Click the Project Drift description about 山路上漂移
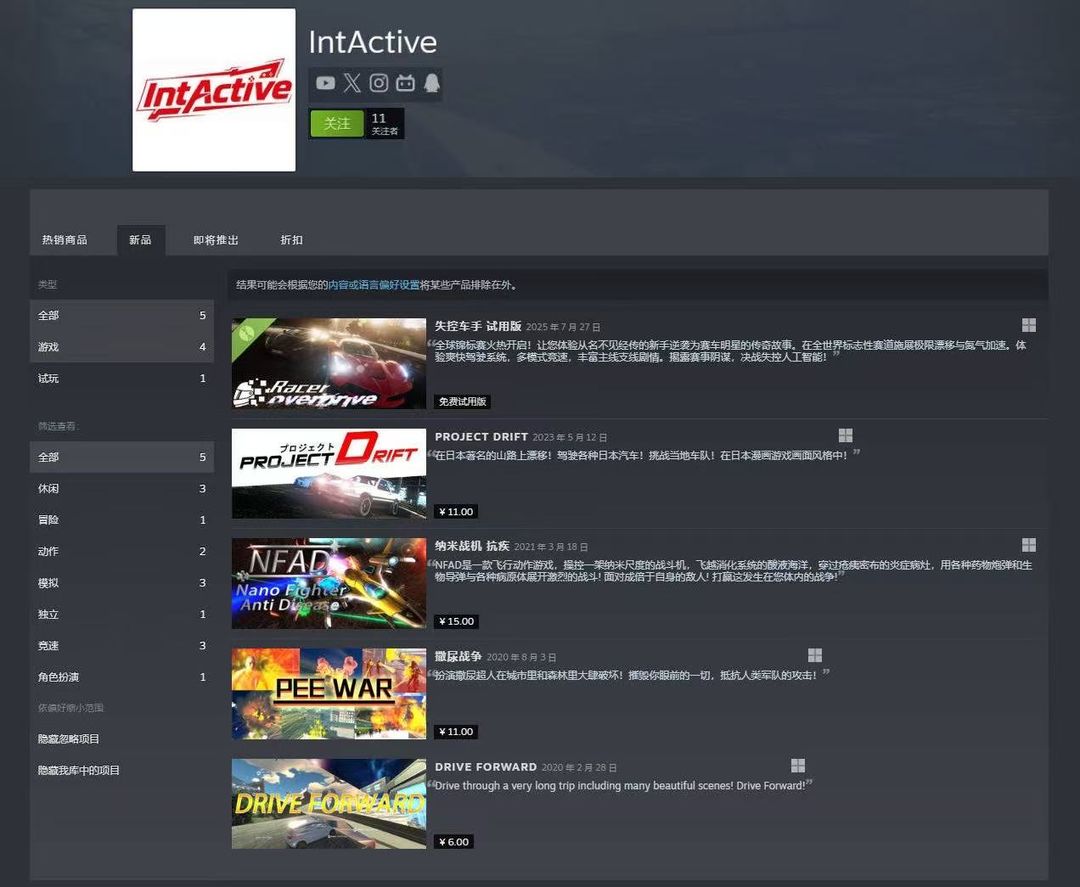 click(x=641, y=455)
